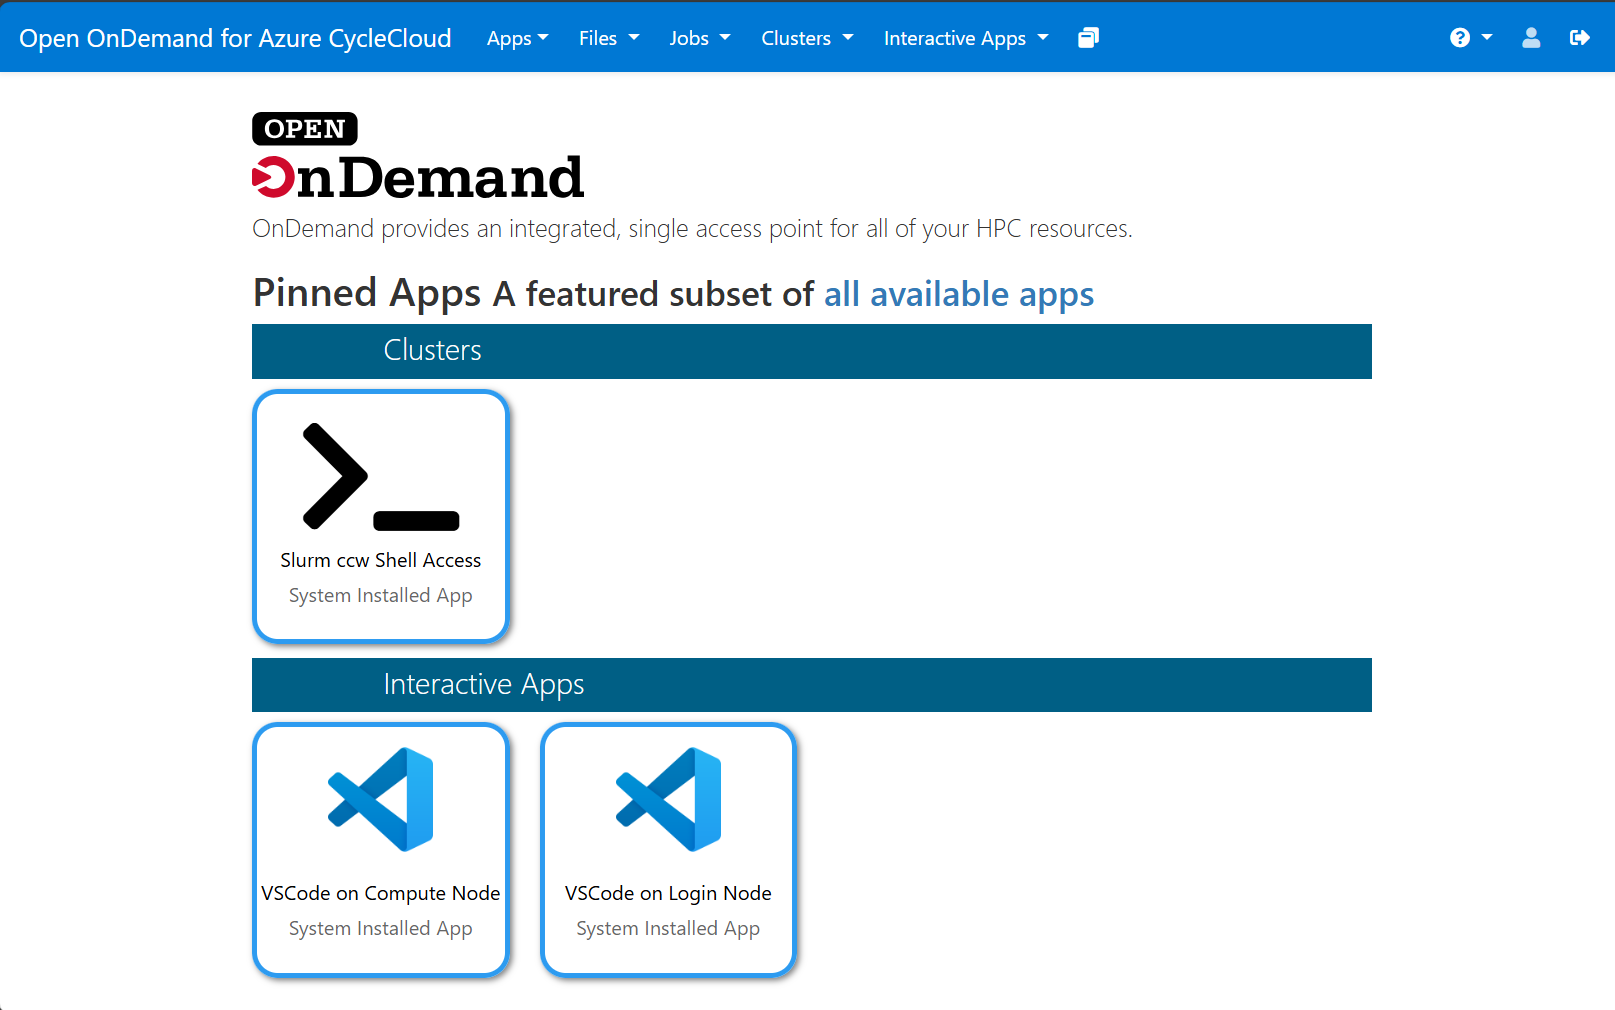1615x1010 pixels.
Task: Open the Help question mark menu
Action: [x=1460, y=38]
